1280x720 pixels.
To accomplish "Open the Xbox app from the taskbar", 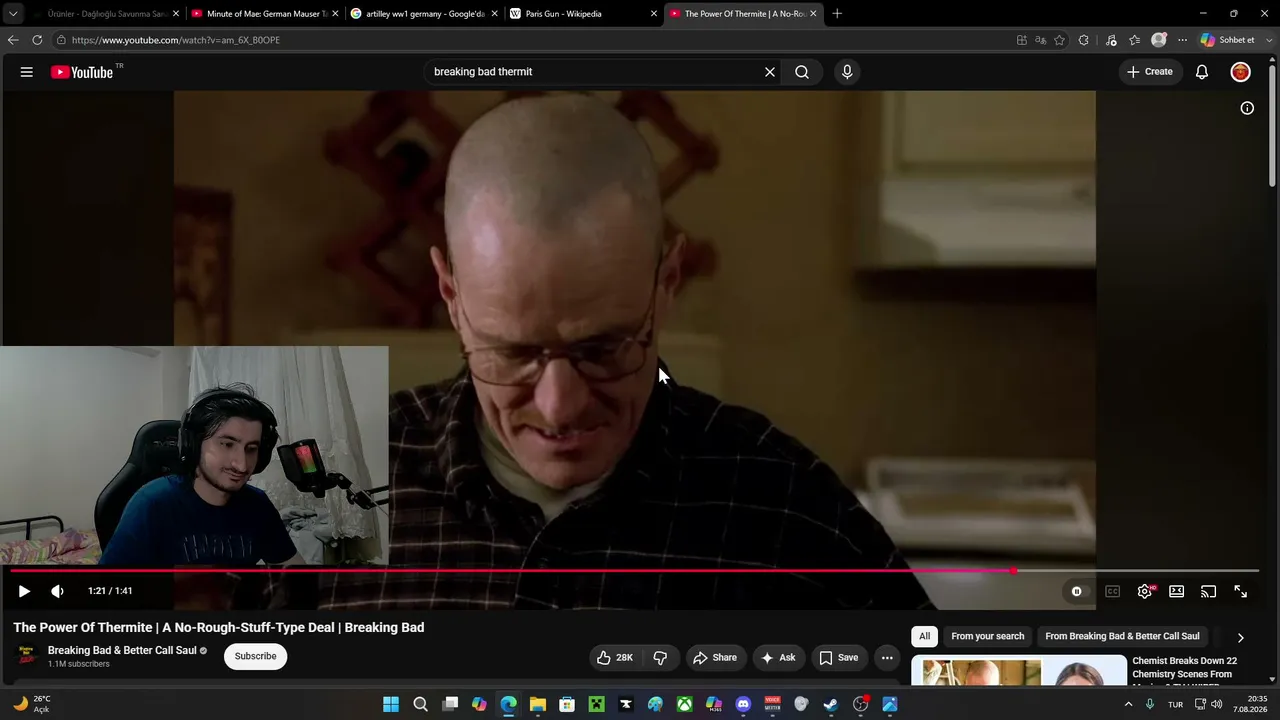I will tap(684, 704).
